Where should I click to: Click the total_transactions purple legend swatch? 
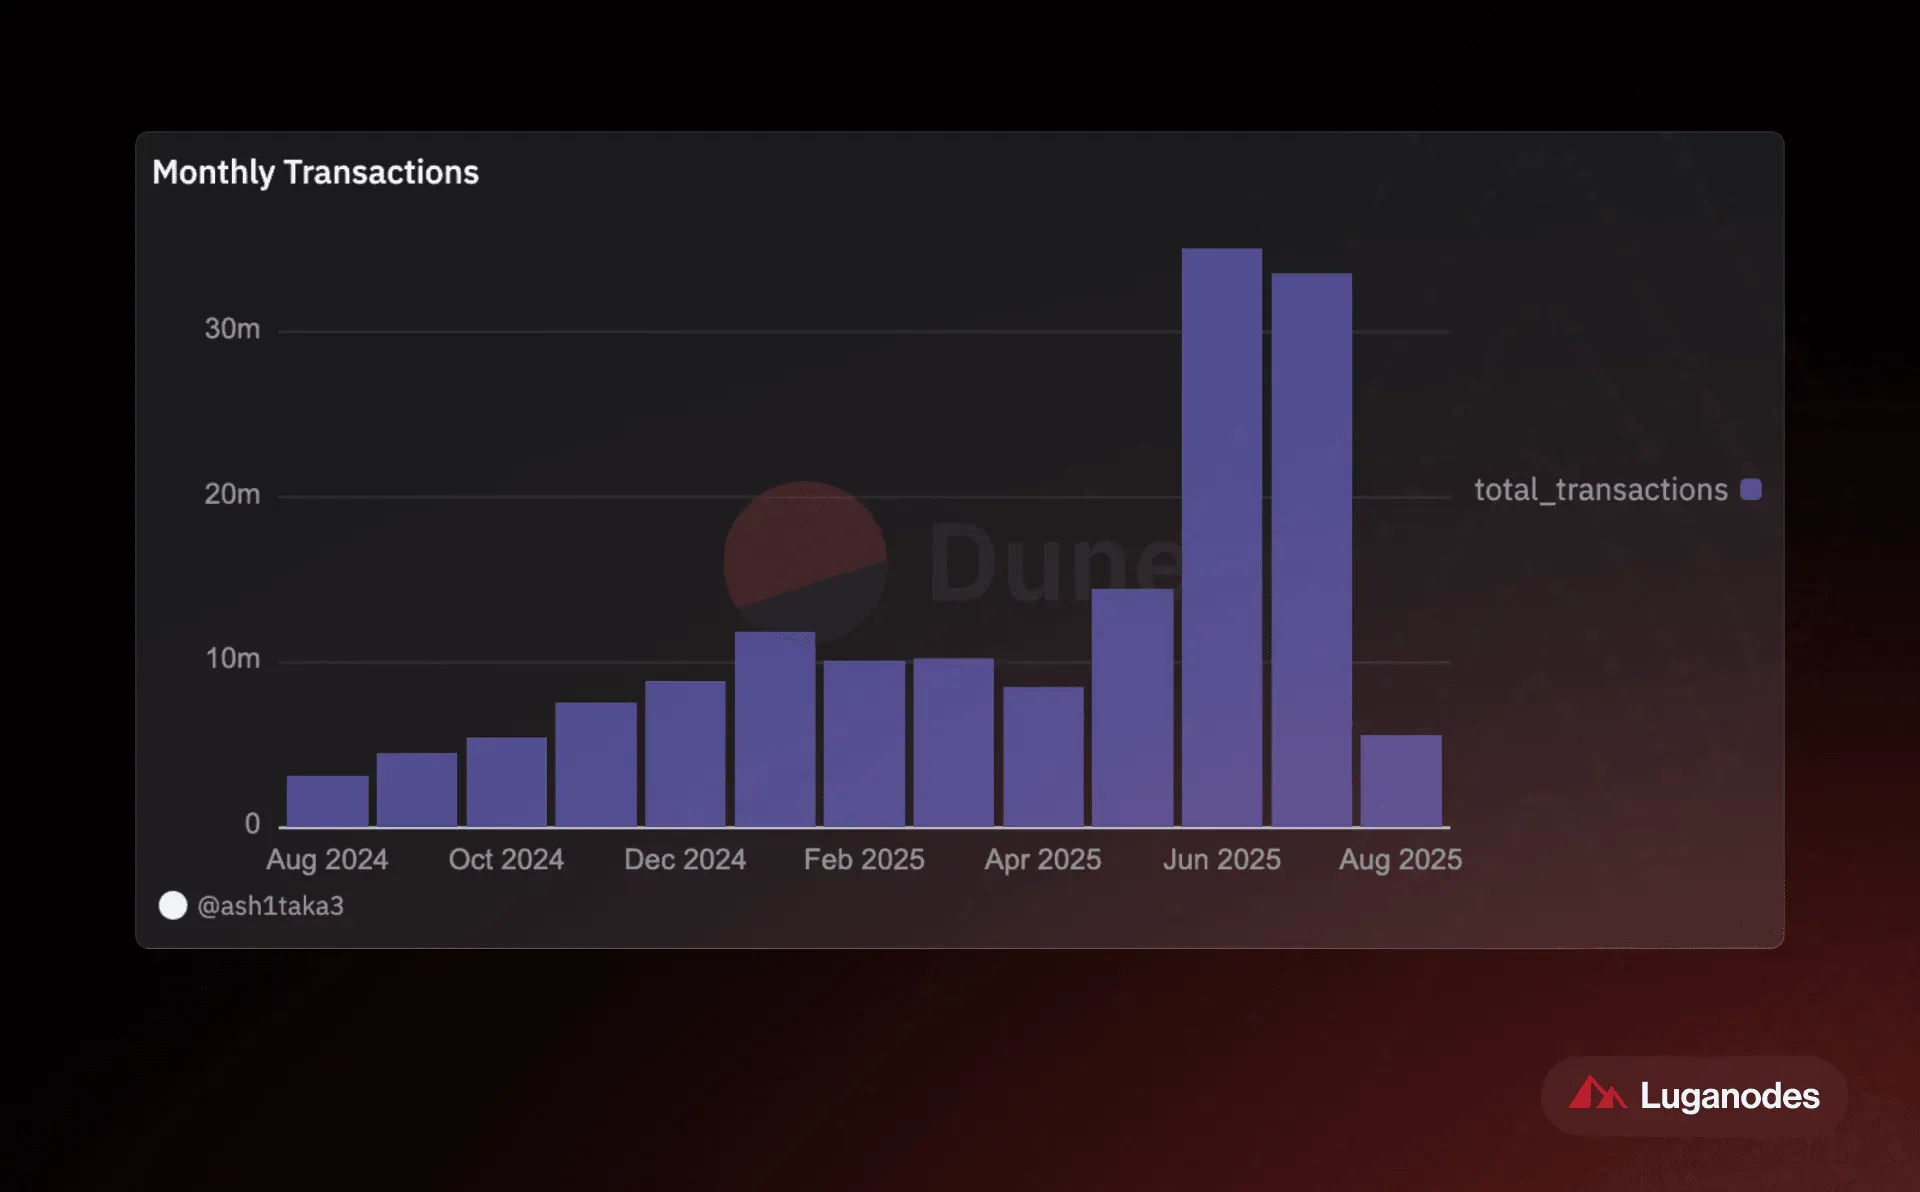[1751, 489]
